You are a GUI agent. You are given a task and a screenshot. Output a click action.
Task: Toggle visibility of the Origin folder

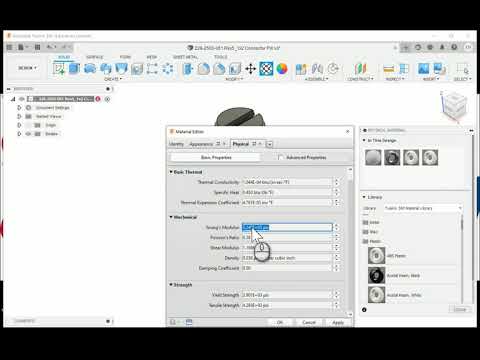(x=28, y=125)
